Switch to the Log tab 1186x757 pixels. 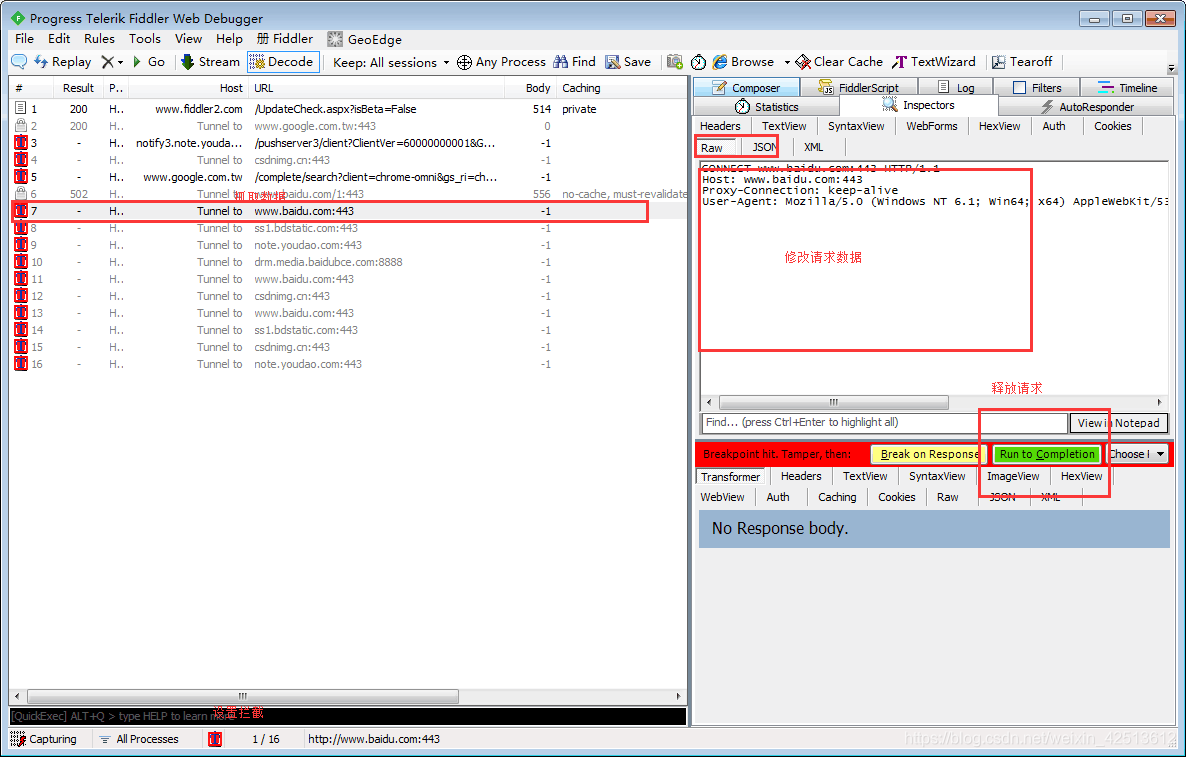coord(956,88)
